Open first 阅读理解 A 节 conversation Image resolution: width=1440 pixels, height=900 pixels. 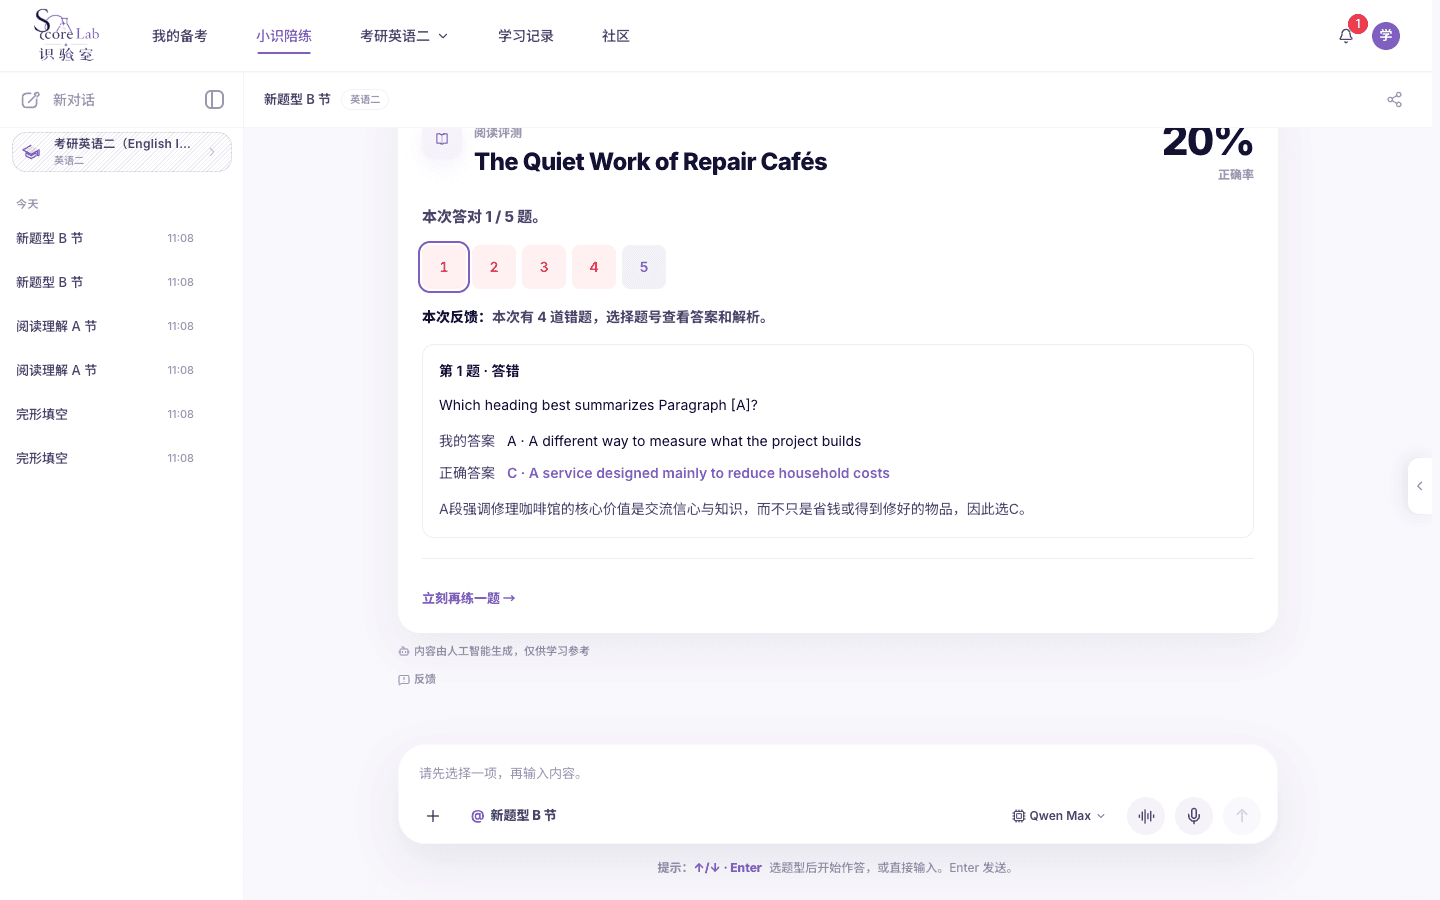click(x=122, y=326)
